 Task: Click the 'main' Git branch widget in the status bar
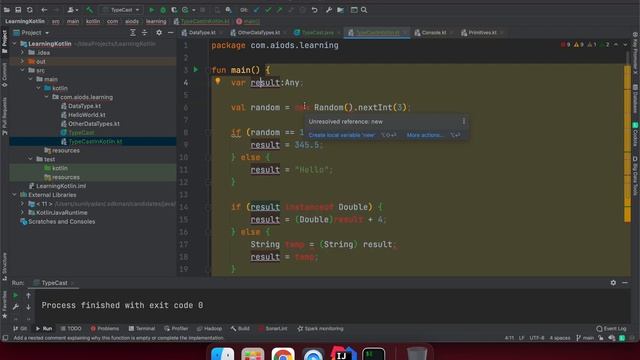(x=585, y=338)
